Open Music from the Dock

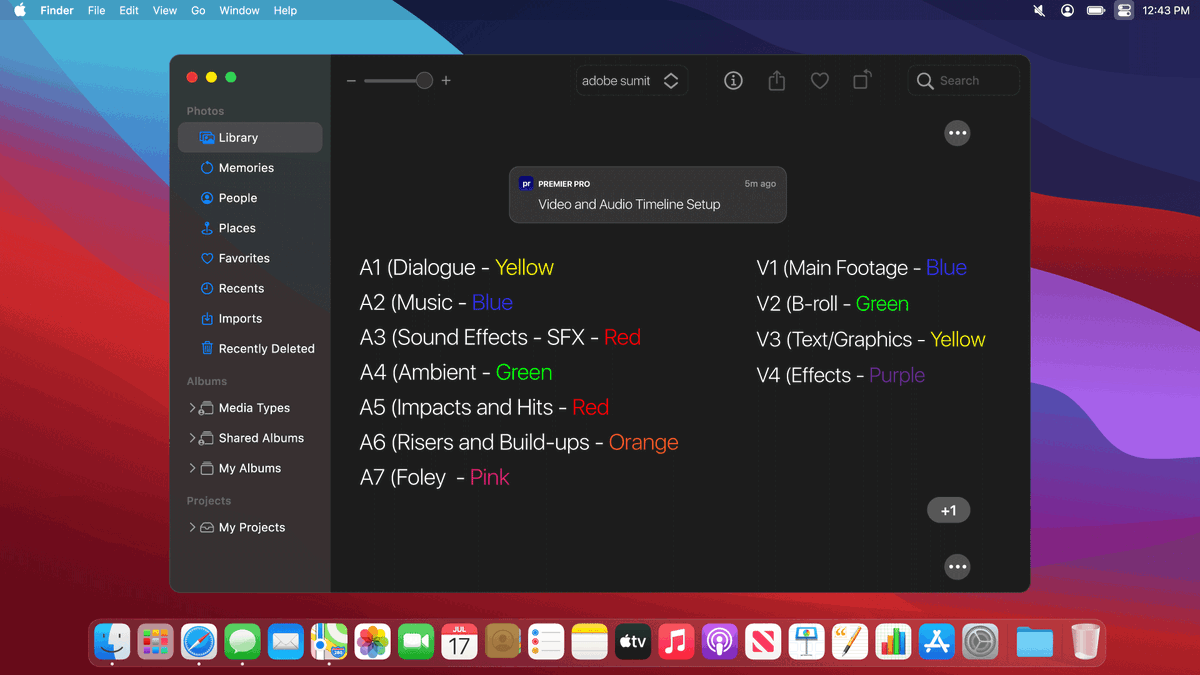pos(677,642)
